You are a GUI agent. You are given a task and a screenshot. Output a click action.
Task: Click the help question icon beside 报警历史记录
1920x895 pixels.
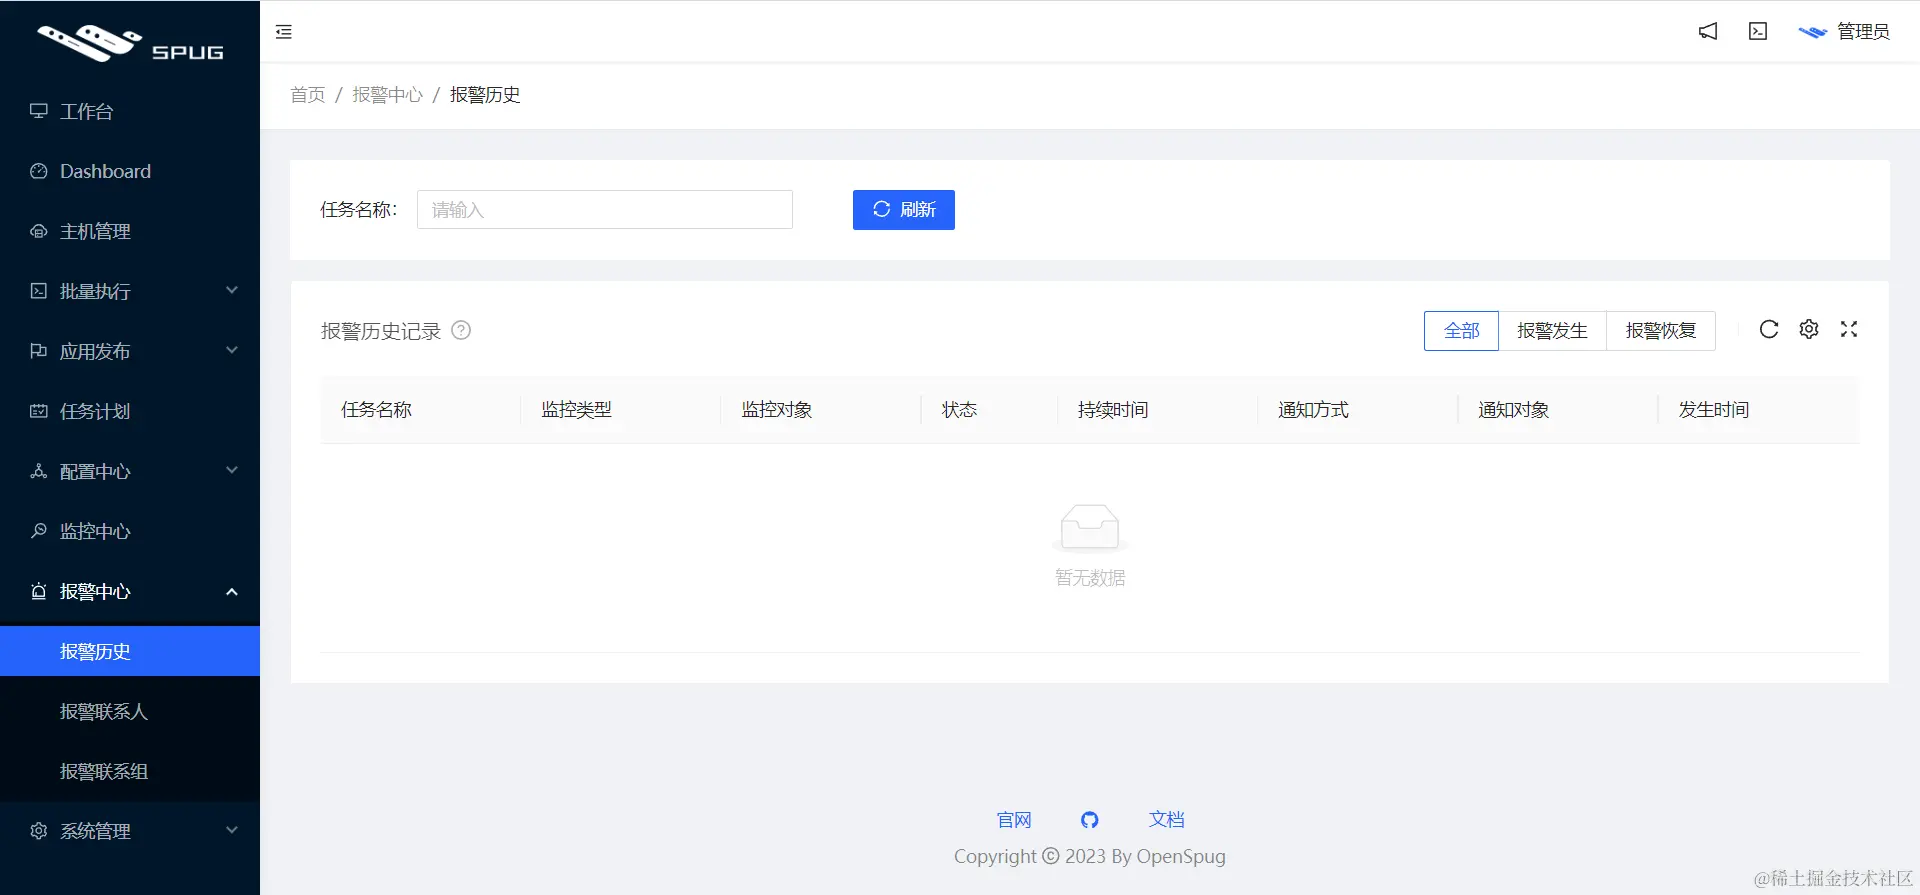pos(461,330)
